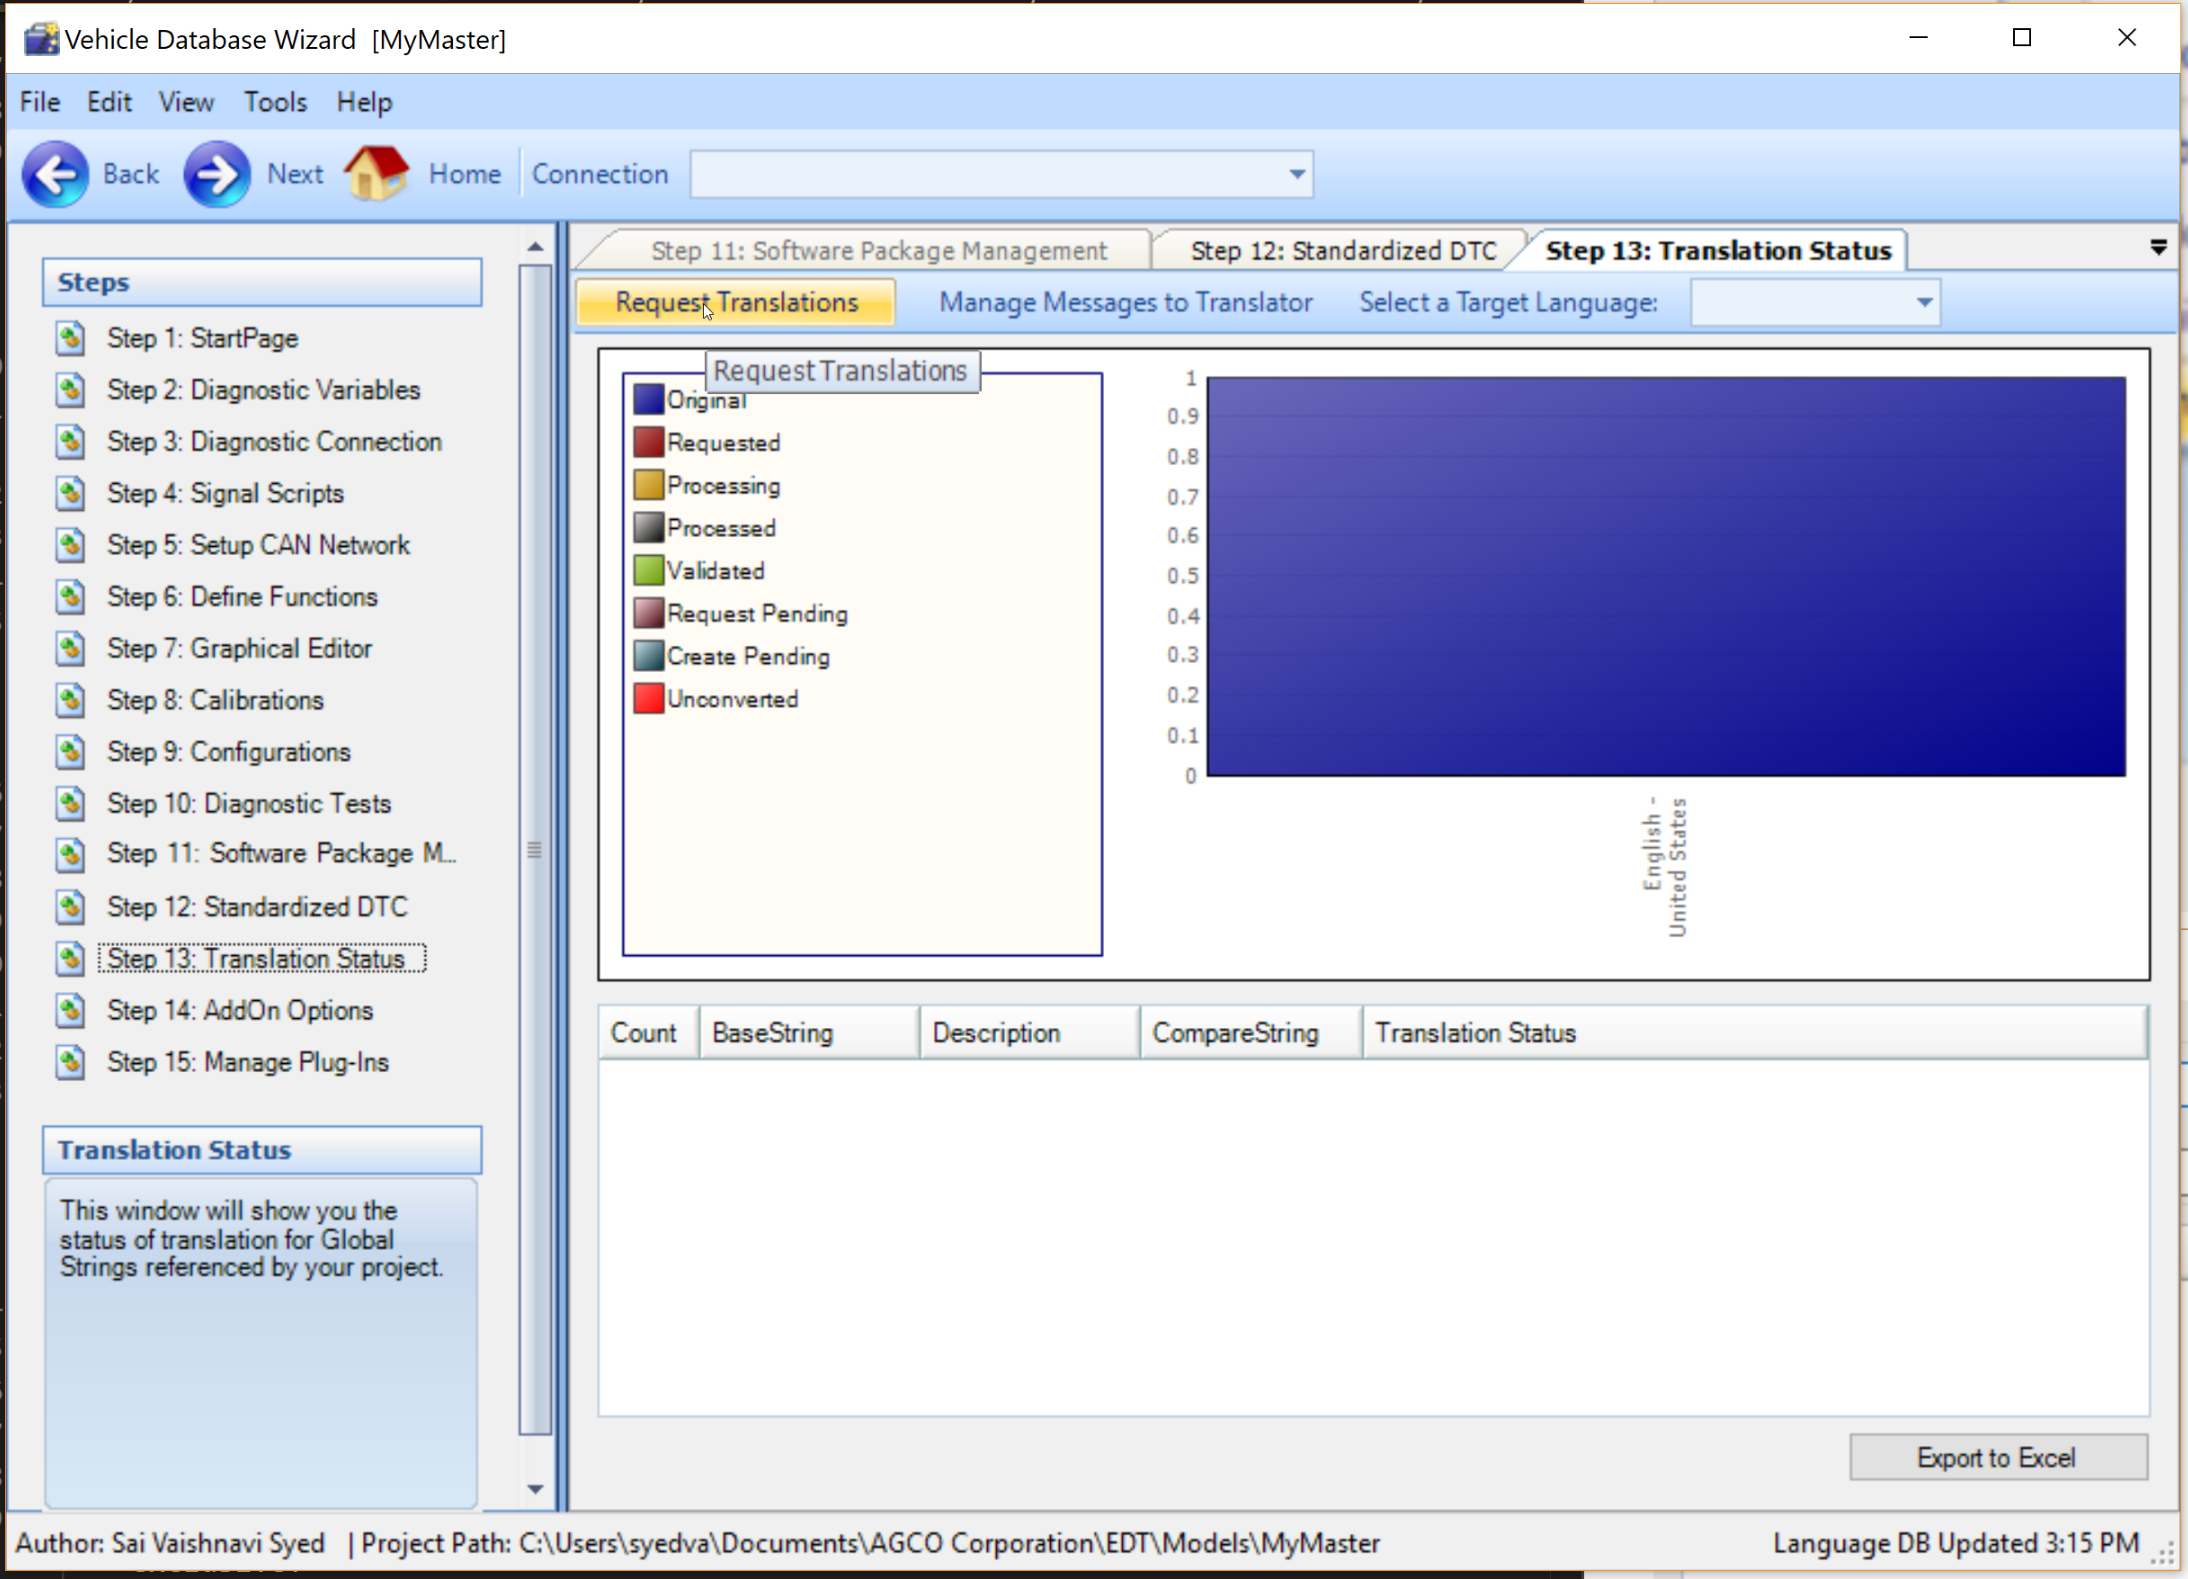This screenshot has height=1579, width=2188.
Task: Click the icon beside Step 9: Configurations
Action: (x=70, y=752)
